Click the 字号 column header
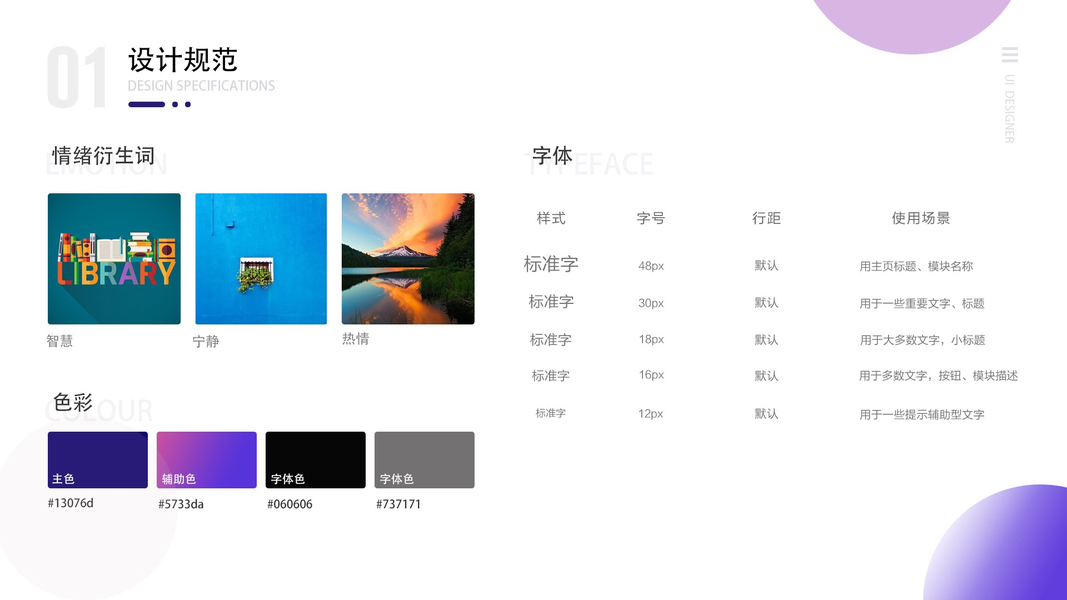 (651, 218)
